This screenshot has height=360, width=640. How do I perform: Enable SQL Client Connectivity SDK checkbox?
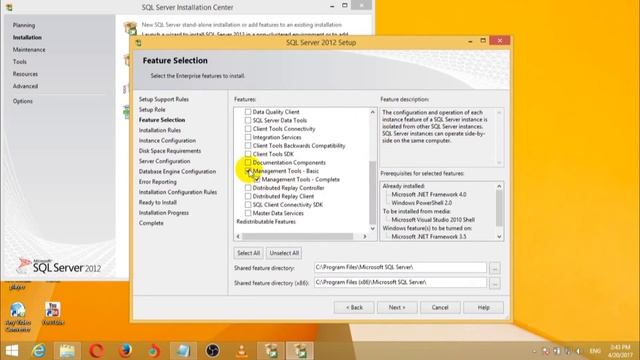[248, 204]
